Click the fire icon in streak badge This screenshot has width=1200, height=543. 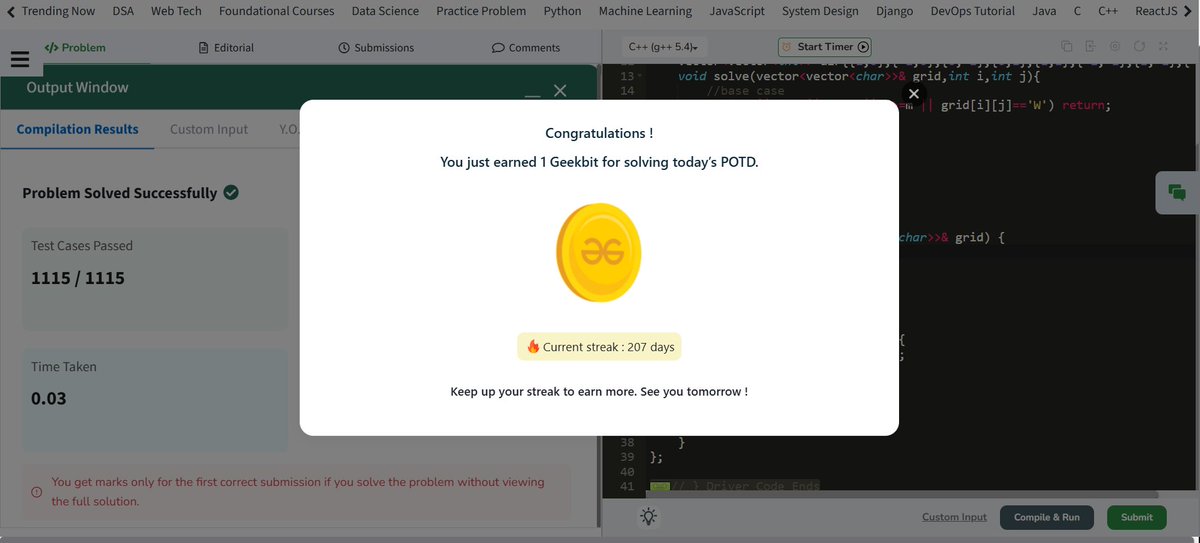[x=533, y=347]
